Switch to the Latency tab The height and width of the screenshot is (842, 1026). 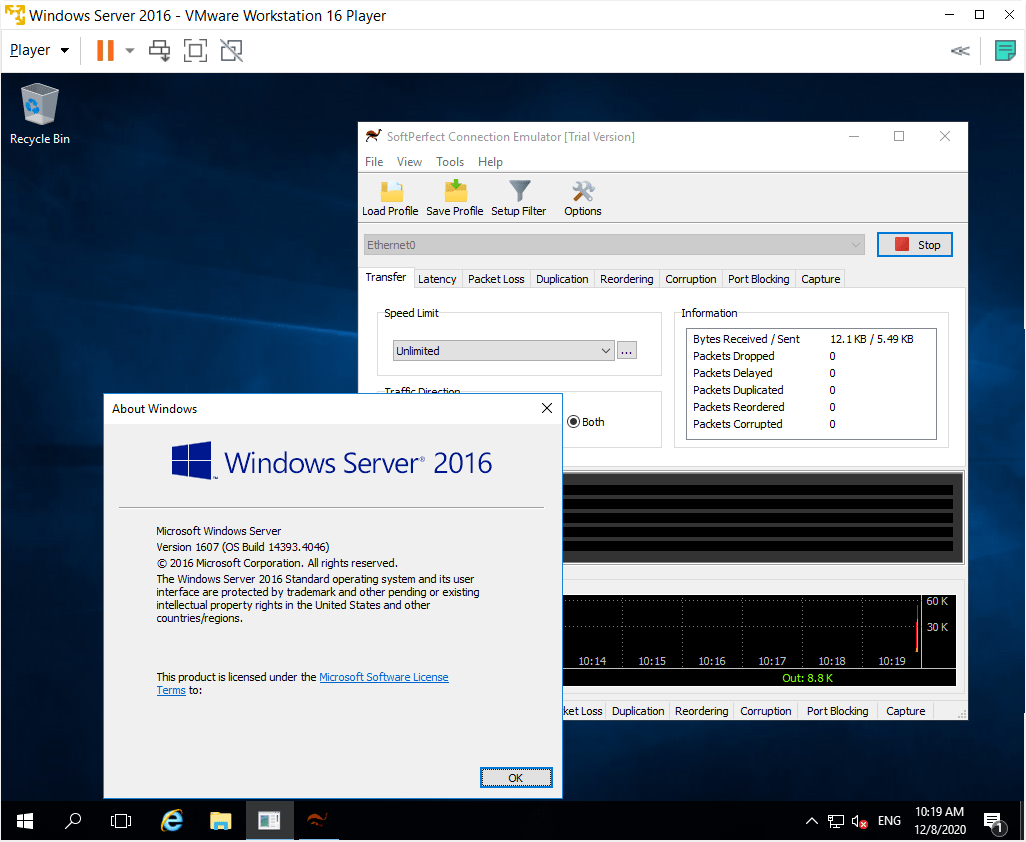pyautogui.click(x=437, y=279)
